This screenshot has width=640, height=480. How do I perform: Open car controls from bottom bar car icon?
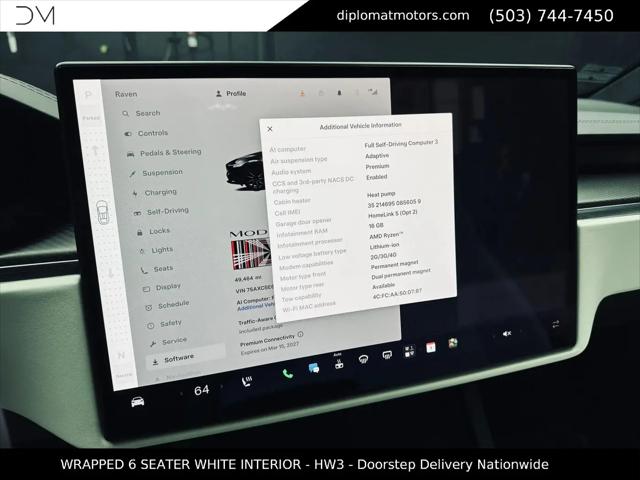[x=138, y=402]
